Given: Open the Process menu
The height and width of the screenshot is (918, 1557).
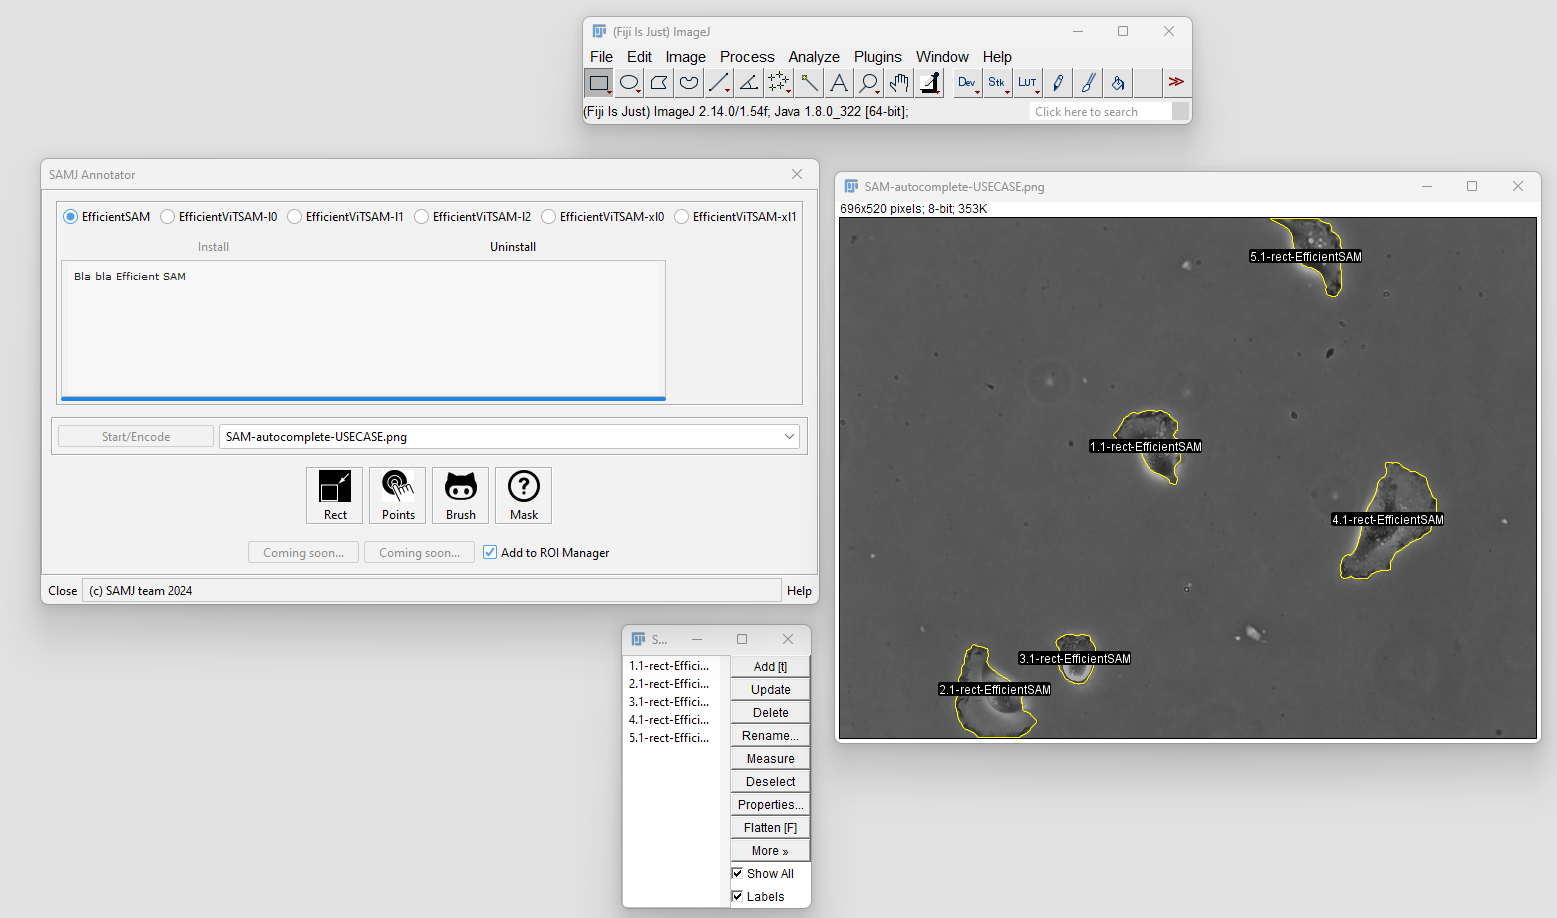Looking at the screenshot, I should coord(747,57).
